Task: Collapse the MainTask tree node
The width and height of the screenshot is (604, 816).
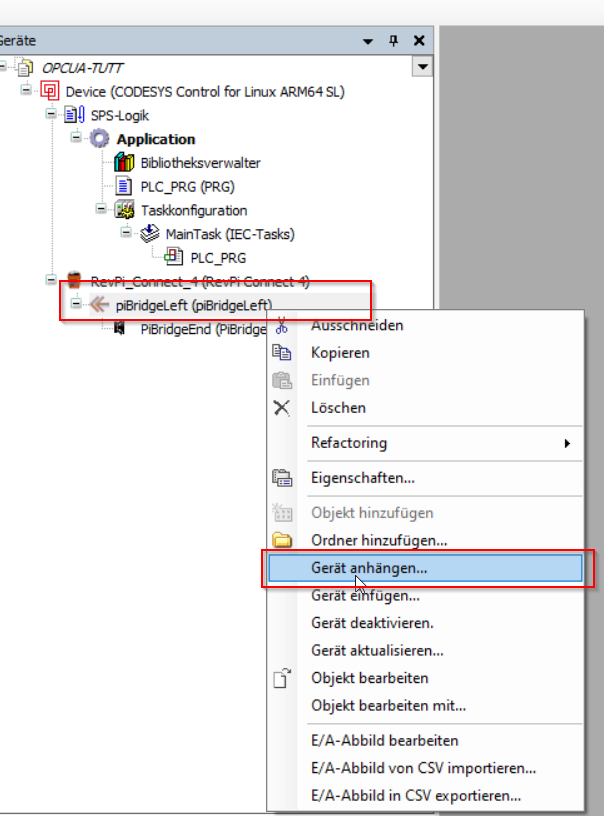Action: pyautogui.click(x=126, y=234)
